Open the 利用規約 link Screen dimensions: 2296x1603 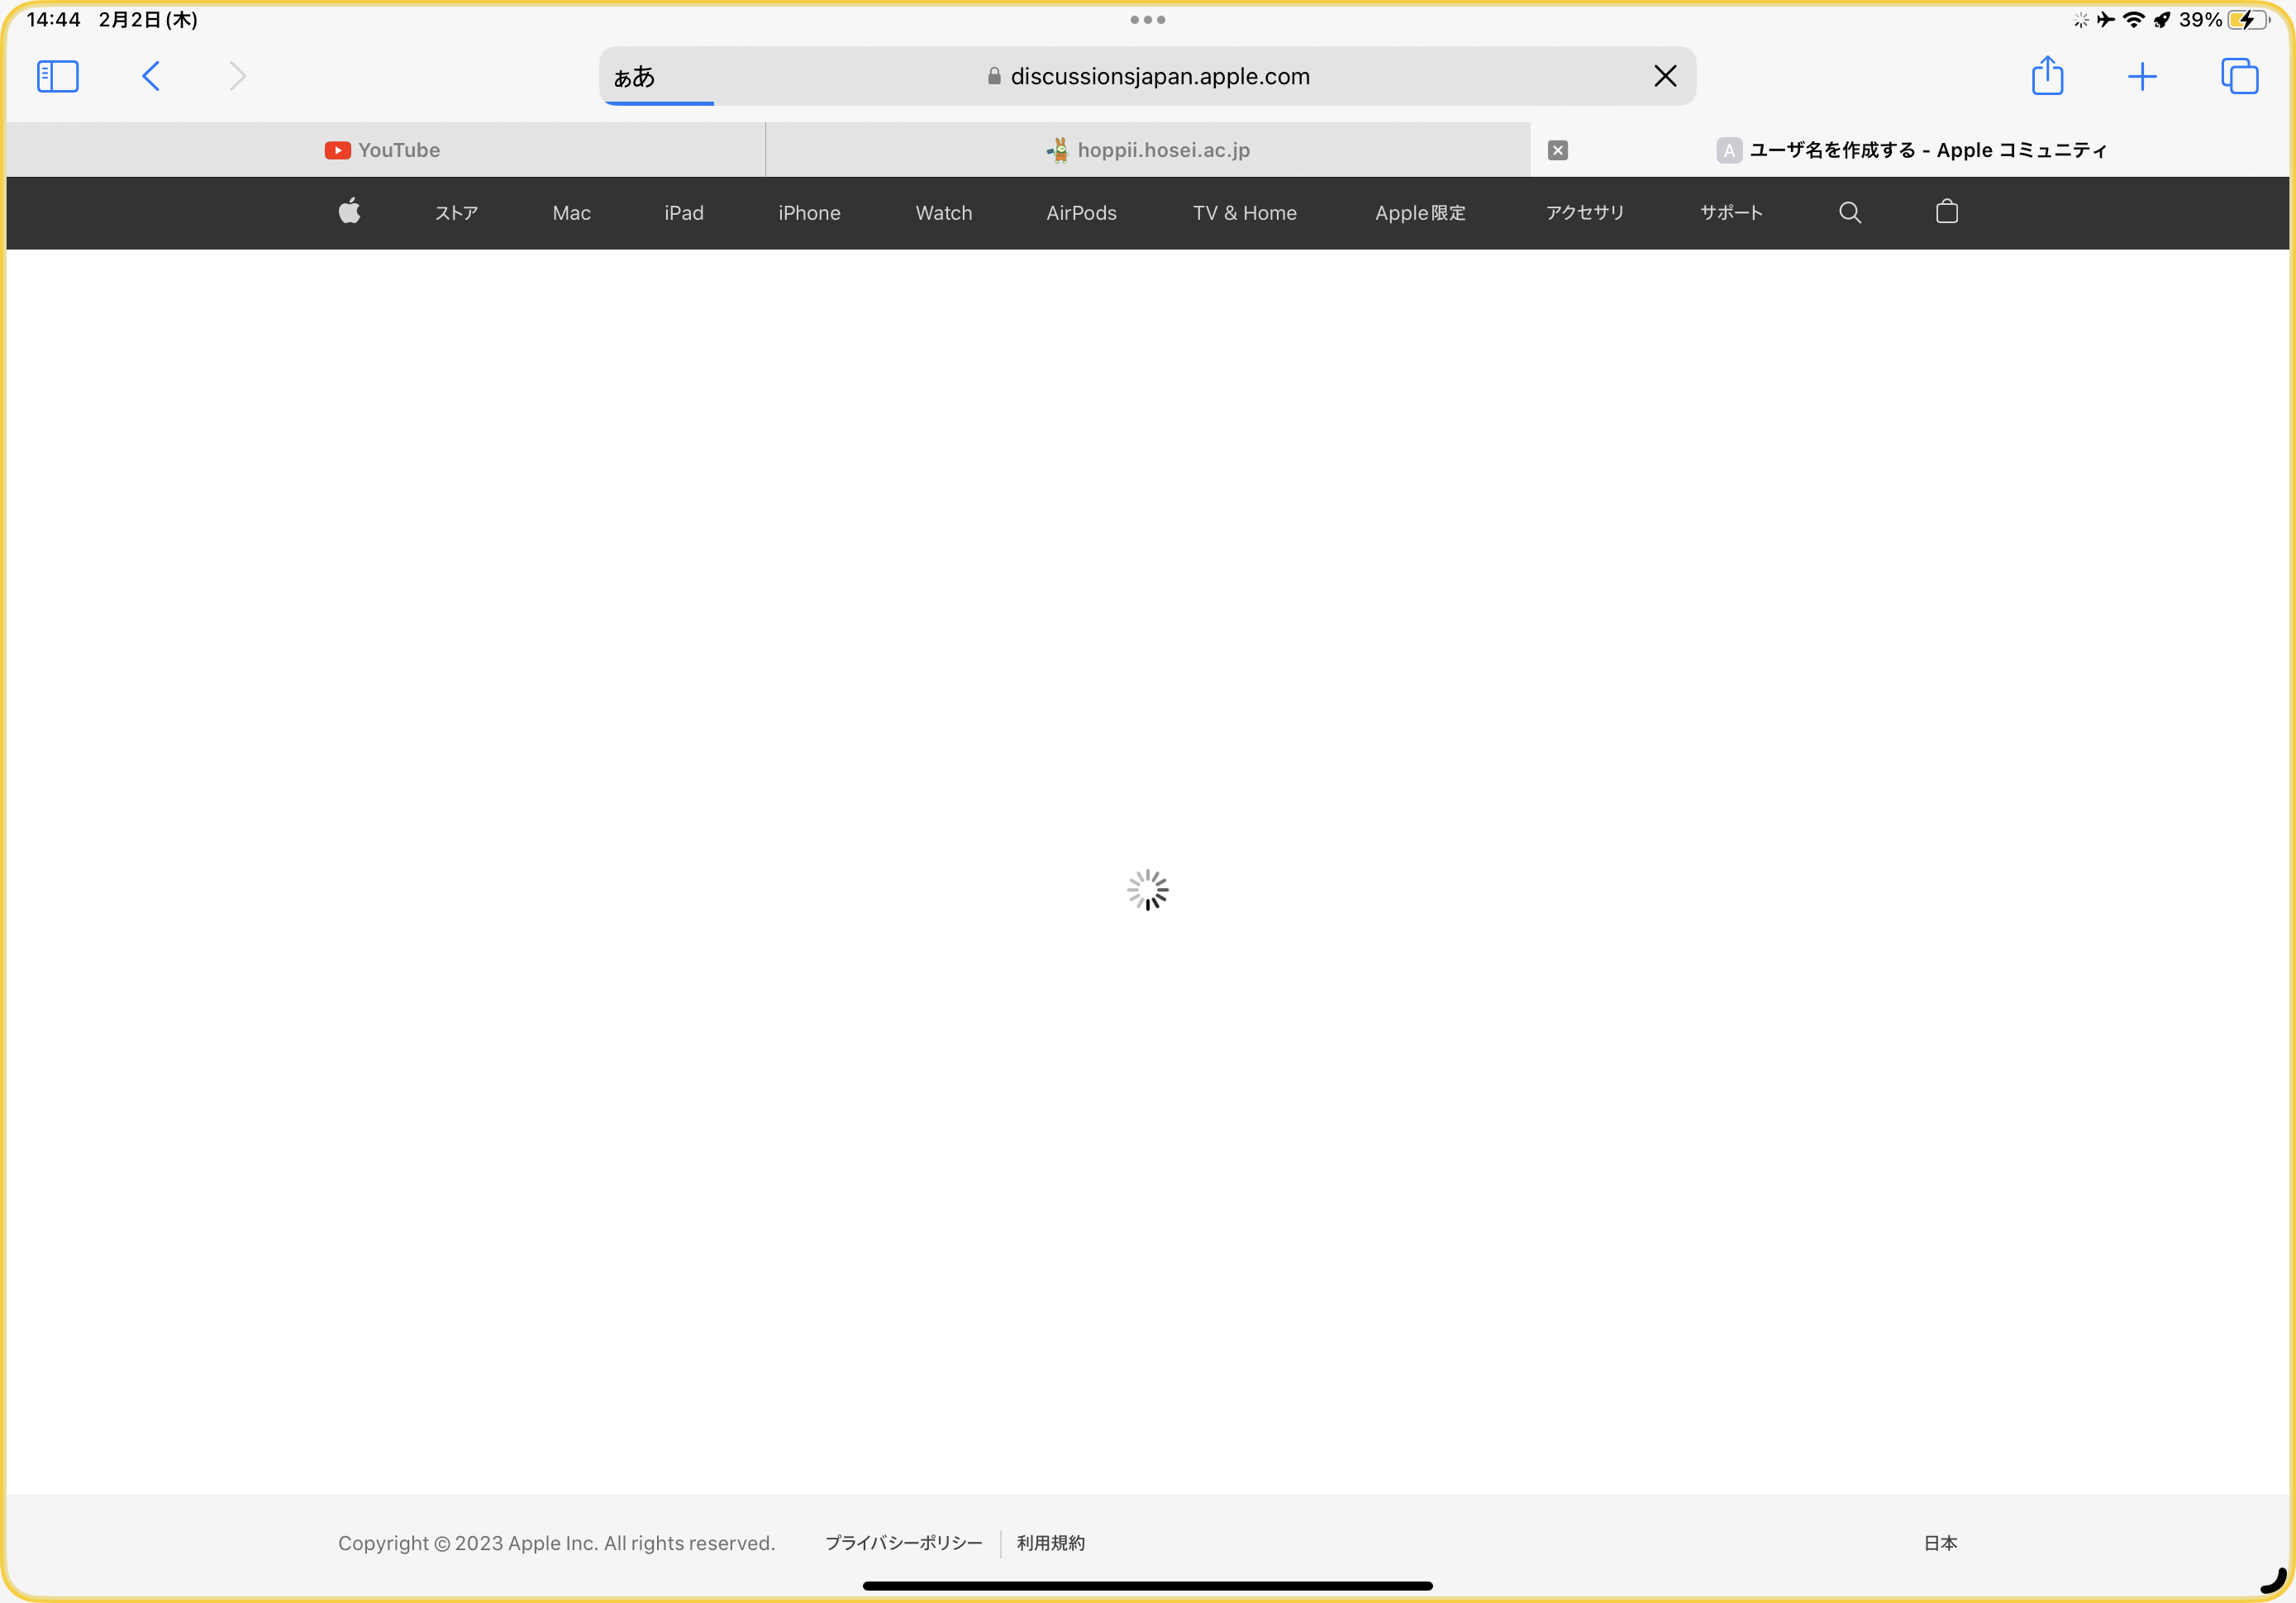1050,1542
